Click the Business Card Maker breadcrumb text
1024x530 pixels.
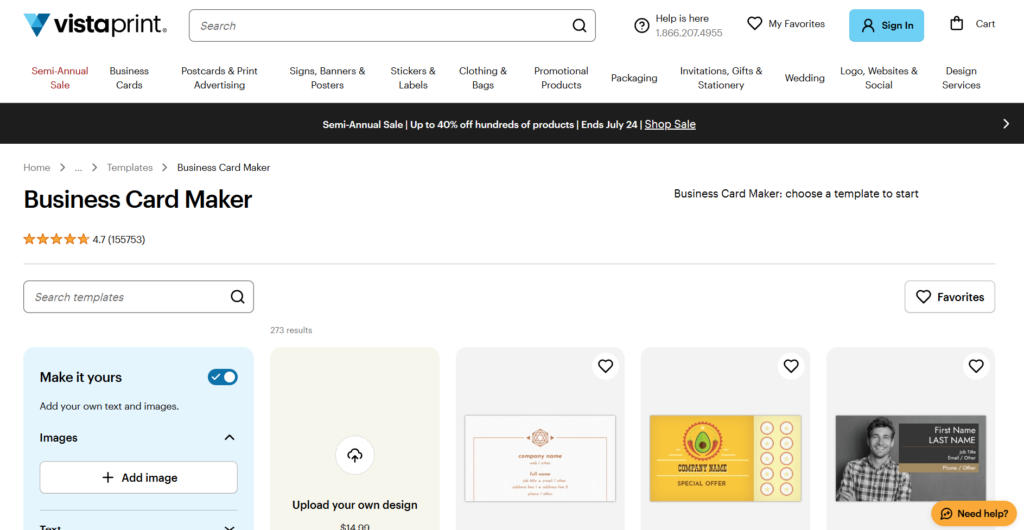pyautogui.click(x=223, y=168)
